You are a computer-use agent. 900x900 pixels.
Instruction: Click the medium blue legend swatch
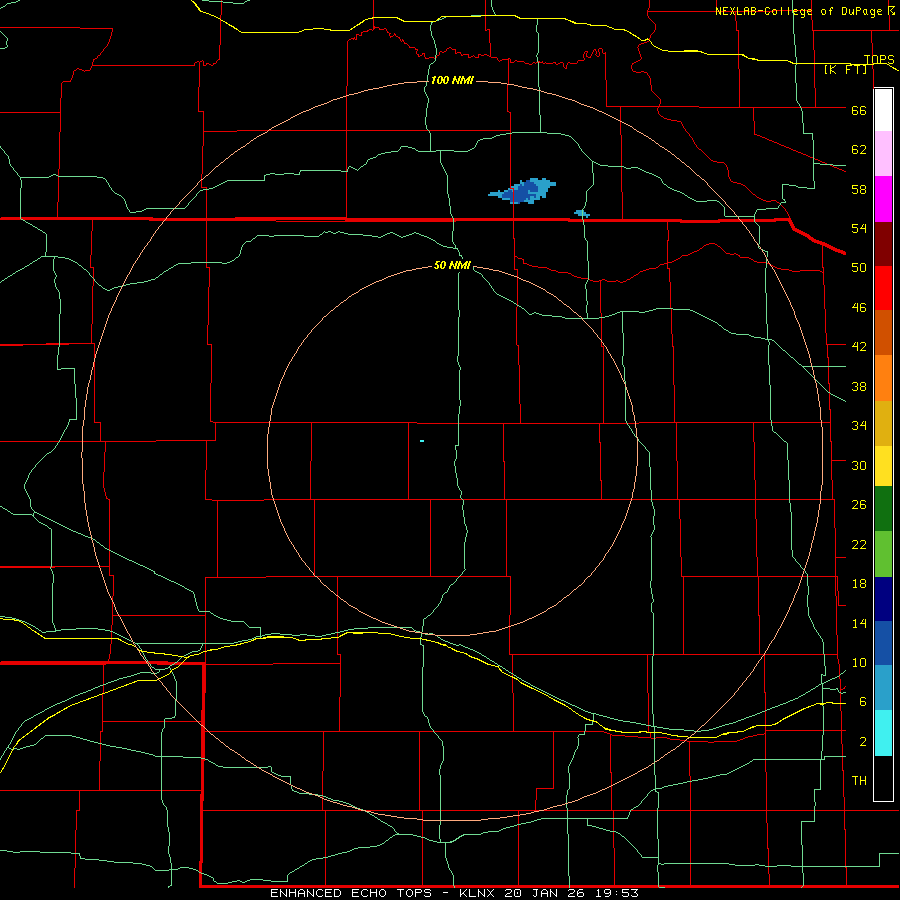click(x=883, y=643)
